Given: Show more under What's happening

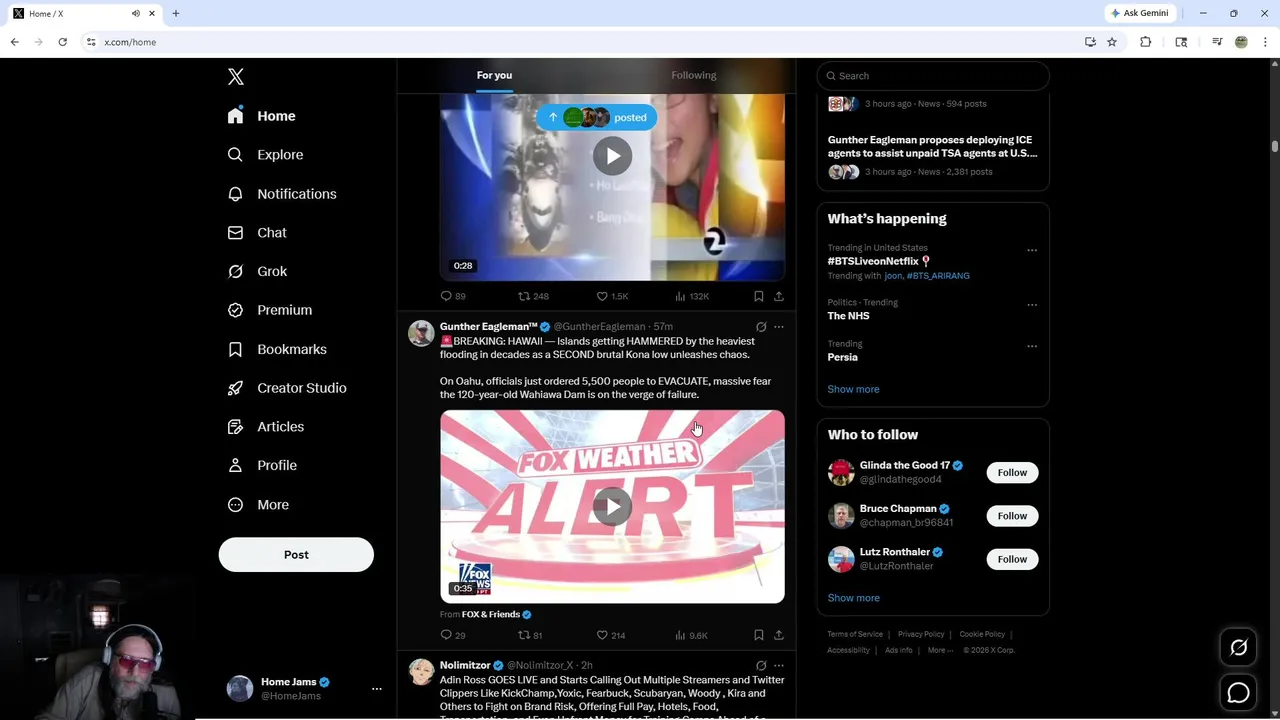Looking at the screenshot, I should 853,389.
